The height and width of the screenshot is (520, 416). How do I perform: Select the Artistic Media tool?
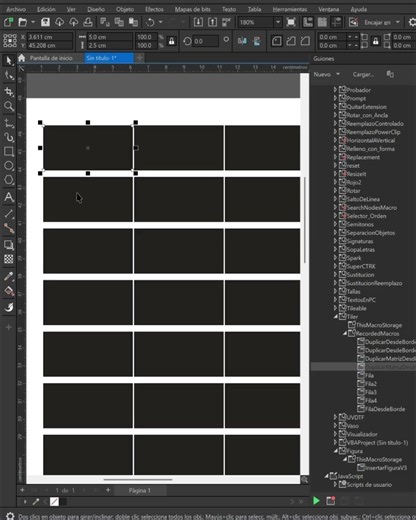click(9, 137)
